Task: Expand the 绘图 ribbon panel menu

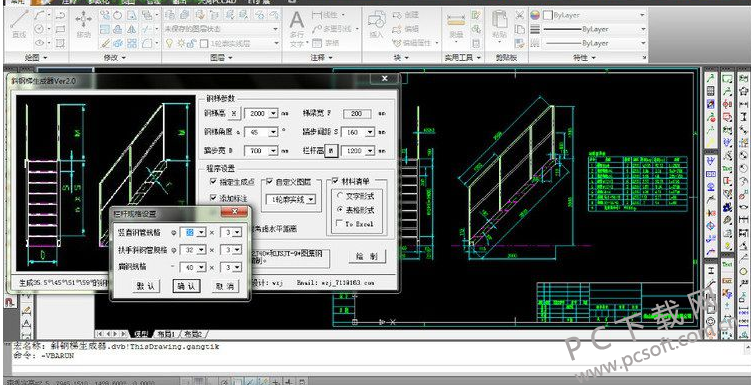Action: click(x=36, y=57)
